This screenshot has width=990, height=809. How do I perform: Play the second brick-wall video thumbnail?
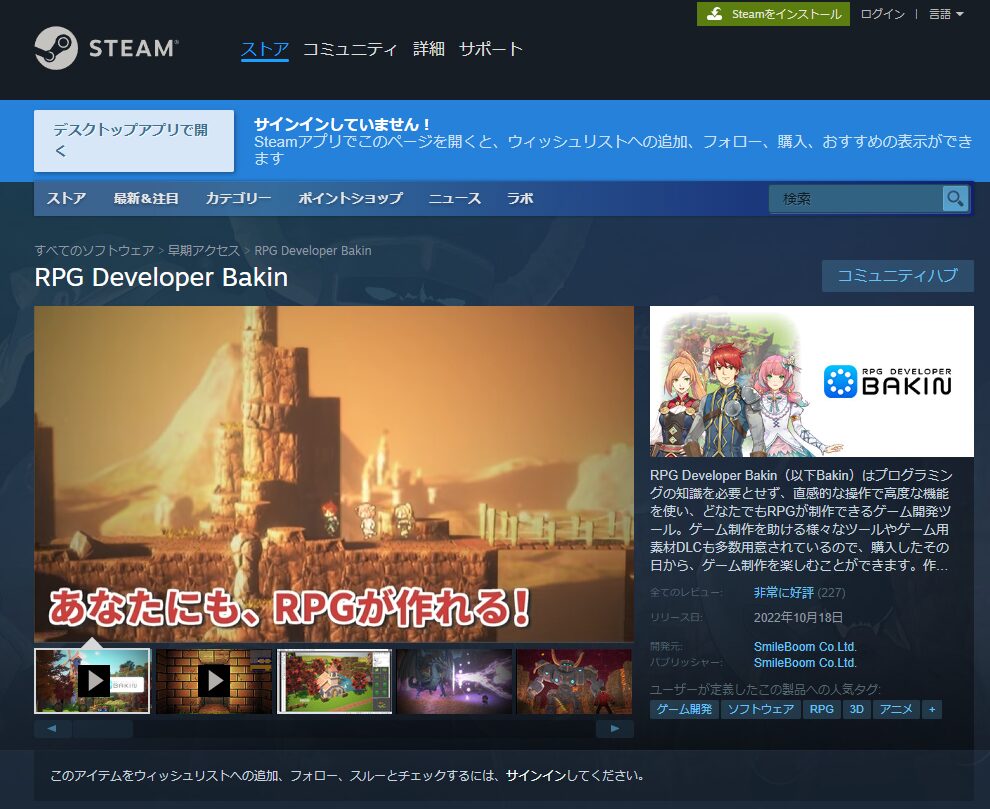click(x=213, y=681)
